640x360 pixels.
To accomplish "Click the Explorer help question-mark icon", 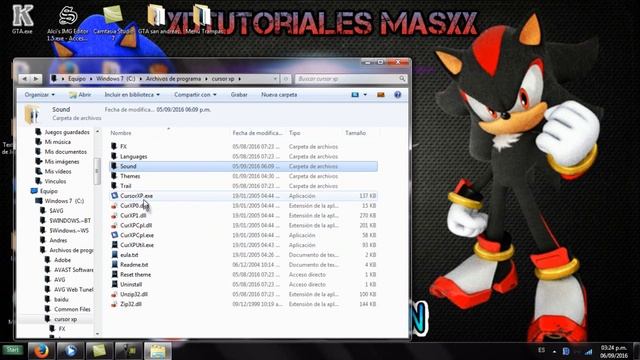I will (x=398, y=95).
